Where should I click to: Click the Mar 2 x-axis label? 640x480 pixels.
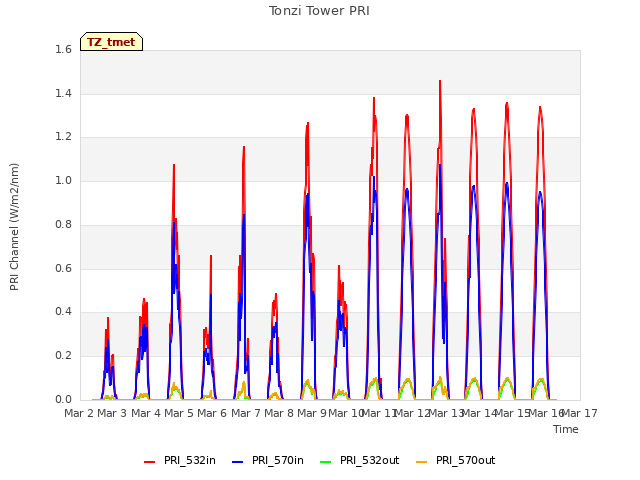tap(79, 413)
